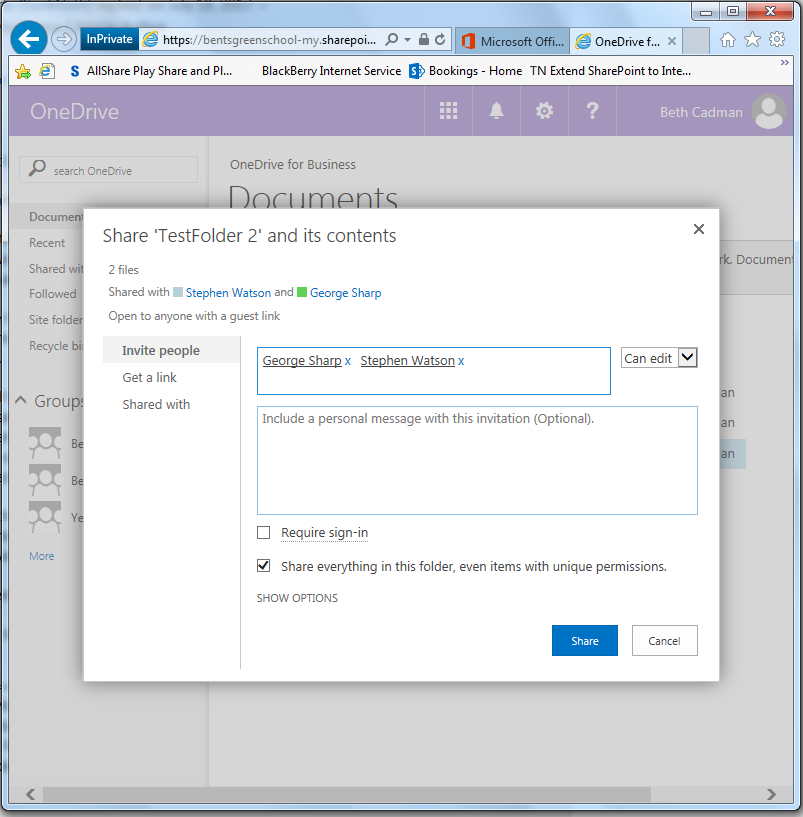Open the Favorites star icon
This screenshot has height=817, width=803.
click(752, 40)
